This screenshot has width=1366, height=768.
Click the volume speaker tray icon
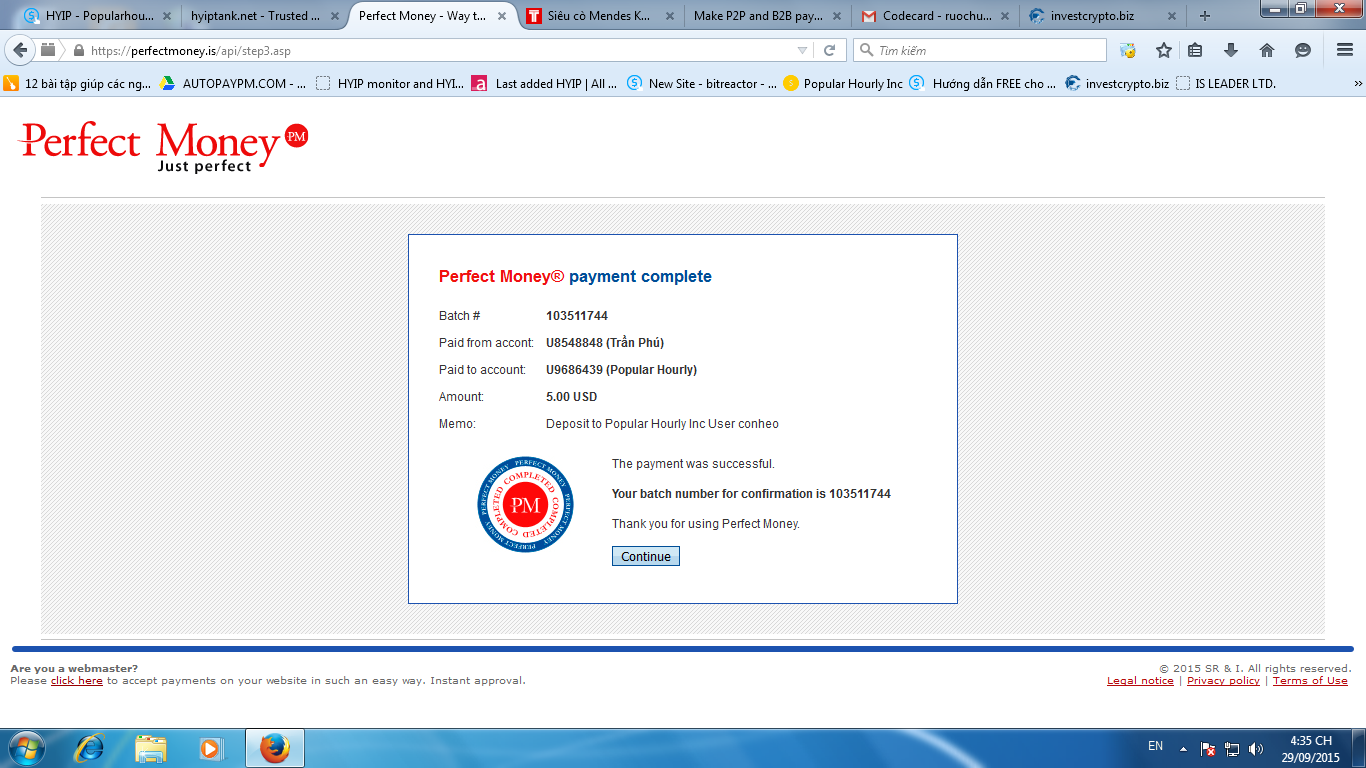click(x=1256, y=748)
